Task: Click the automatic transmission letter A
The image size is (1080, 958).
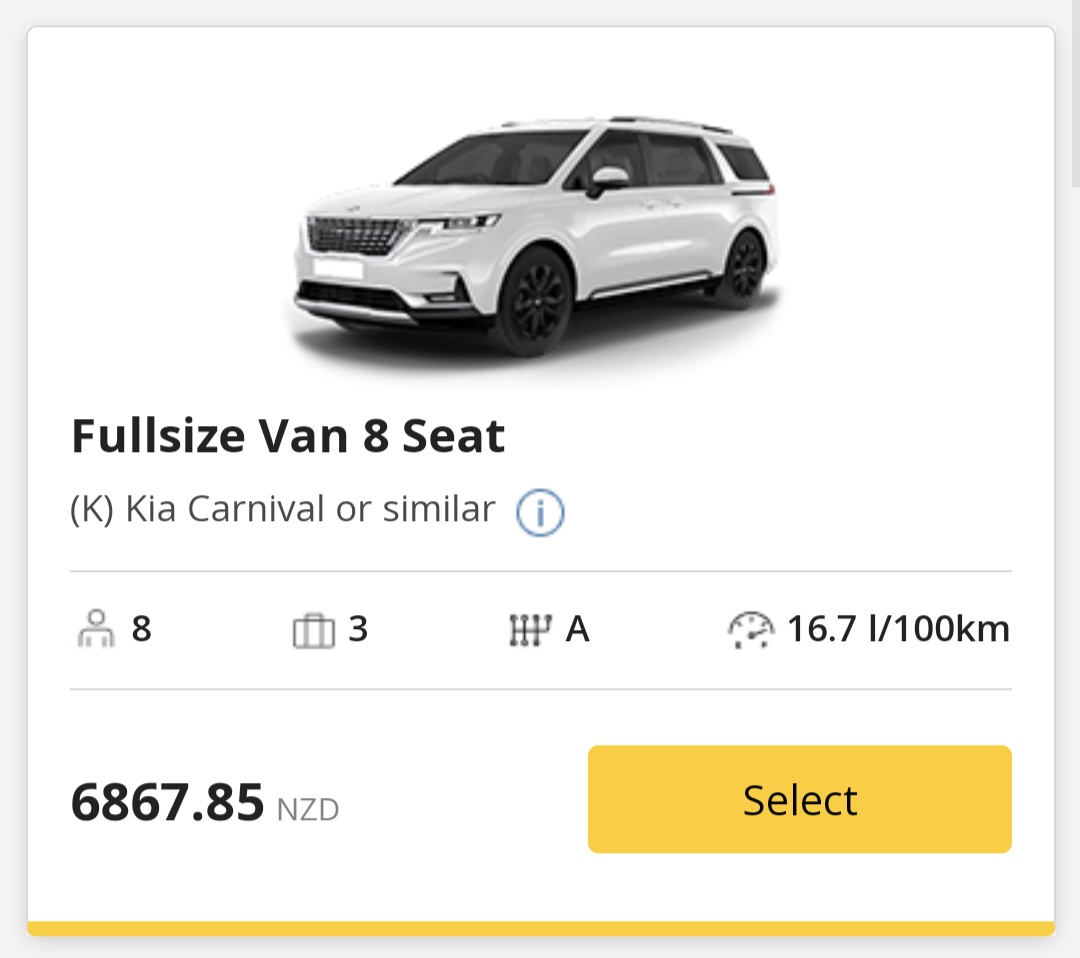Action: coord(577,630)
